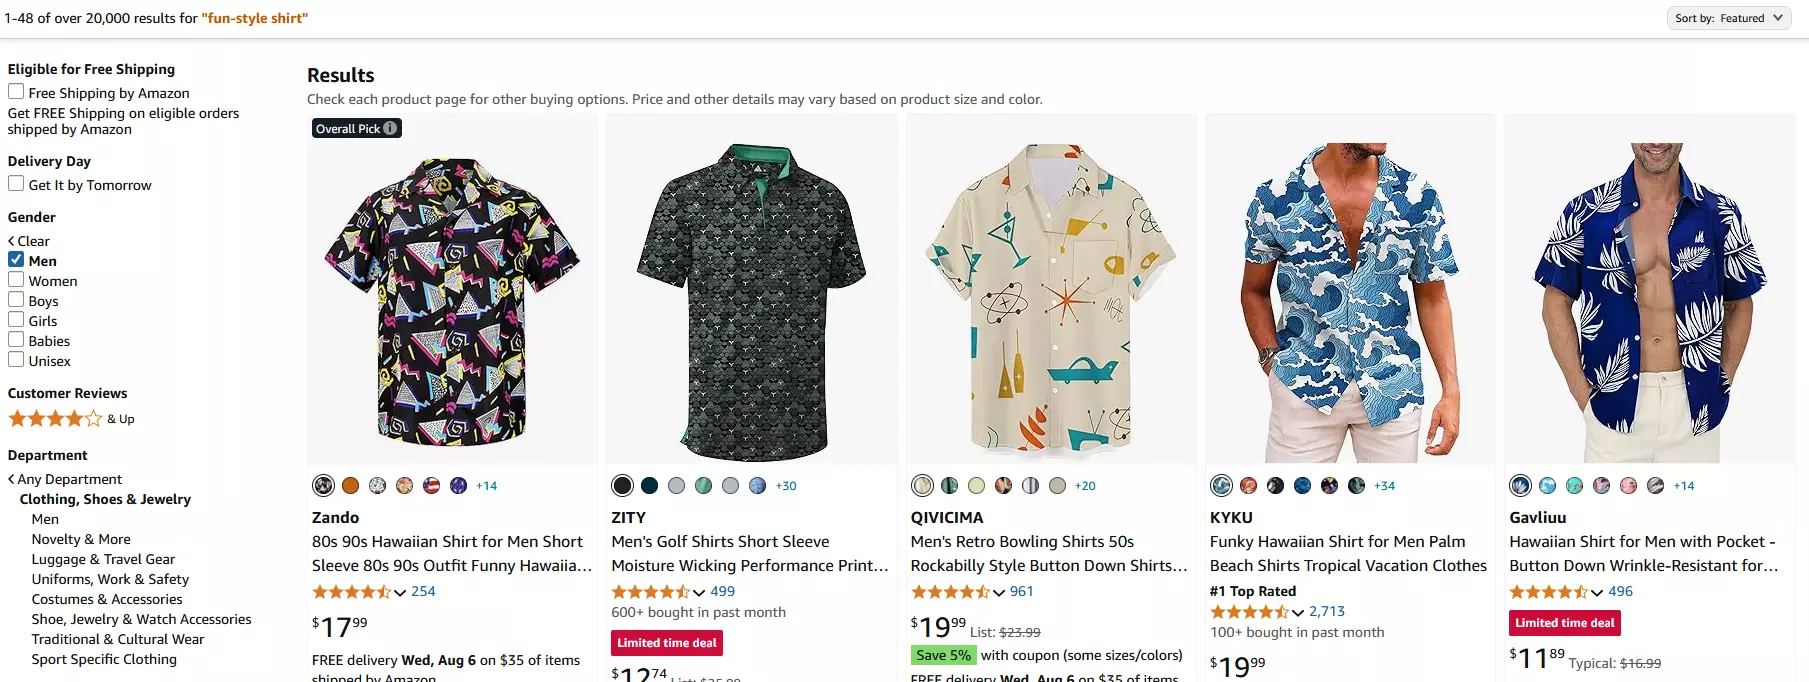Tick the Unisex gender checkbox

point(16,360)
